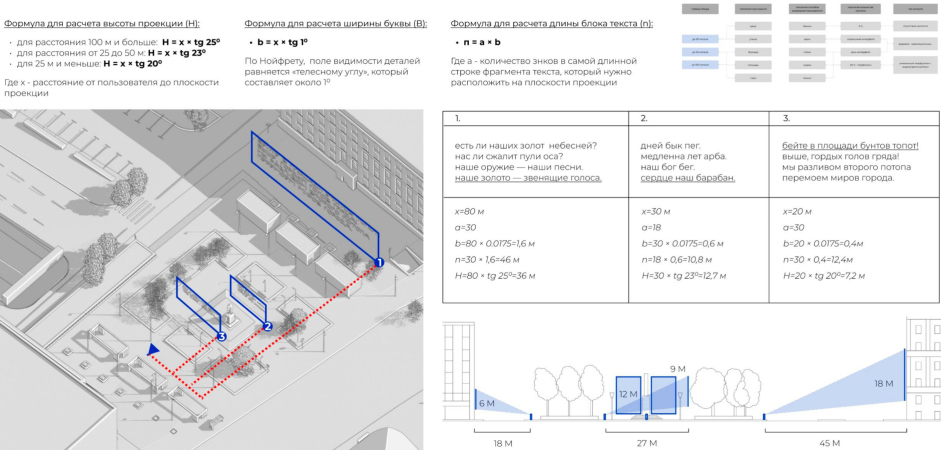Open underlined text "наше золото — звенящие голоса."
The height and width of the screenshot is (450, 941).
pyautogui.click(x=528, y=178)
